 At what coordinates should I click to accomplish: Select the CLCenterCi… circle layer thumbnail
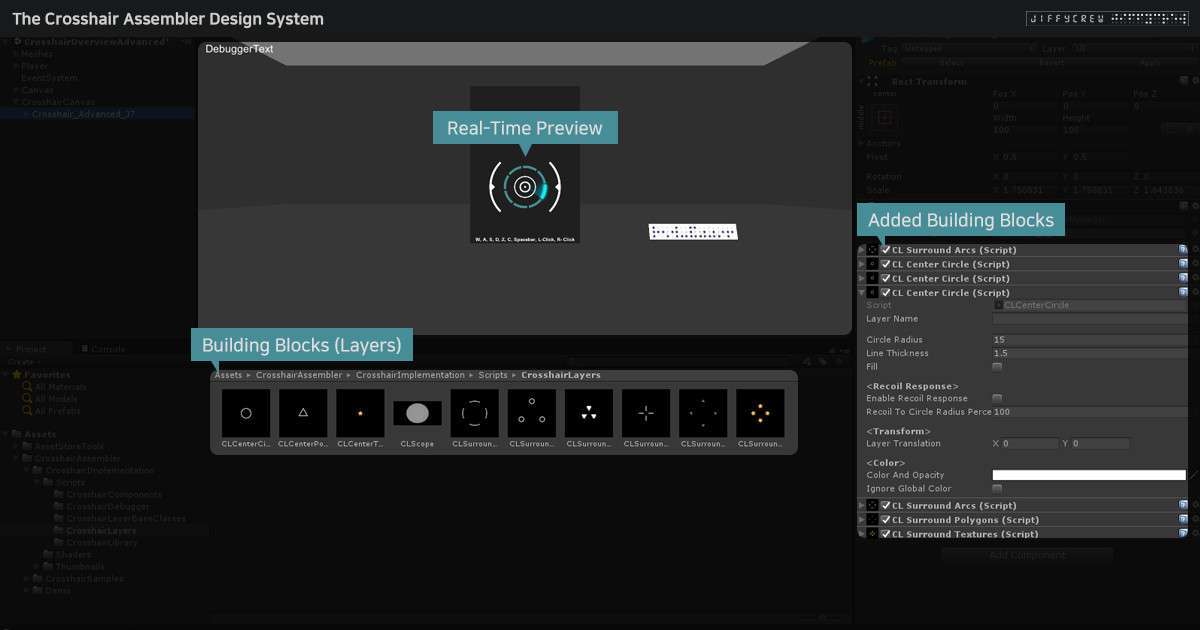click(x=246, y=413)
